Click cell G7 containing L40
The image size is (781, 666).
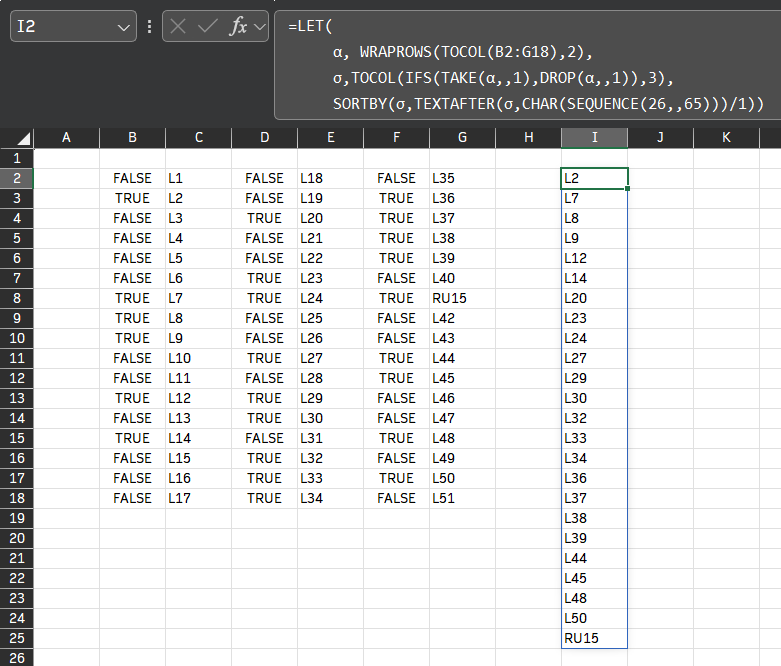tap(462, 278)
